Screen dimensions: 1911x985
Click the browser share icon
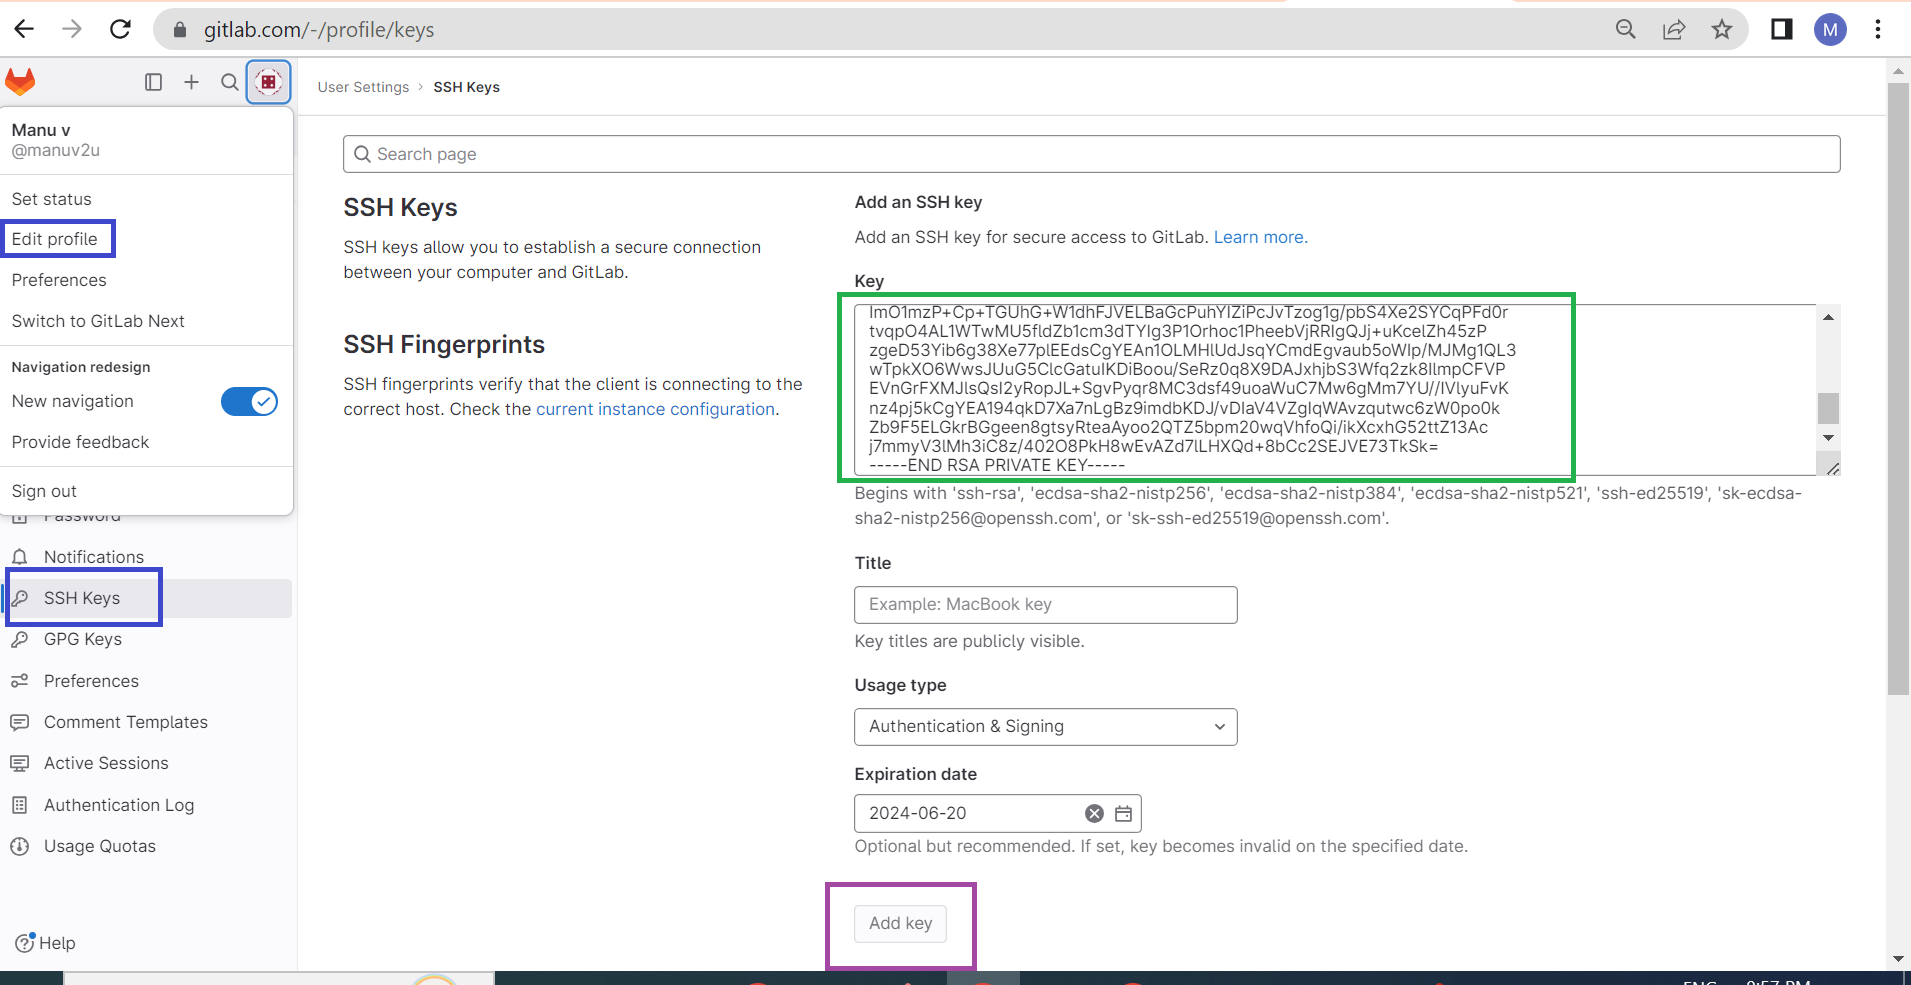[x=1674, y=30]
